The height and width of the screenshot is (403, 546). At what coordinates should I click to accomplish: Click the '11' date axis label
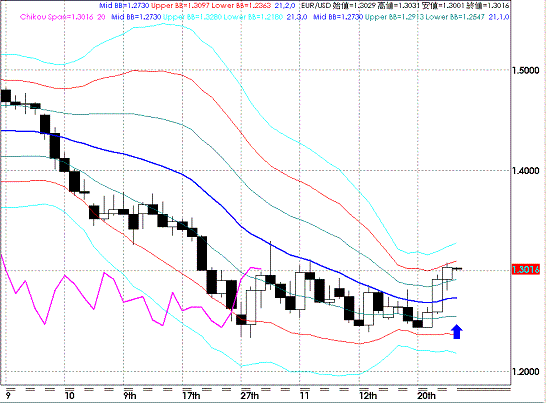(304, 396)
